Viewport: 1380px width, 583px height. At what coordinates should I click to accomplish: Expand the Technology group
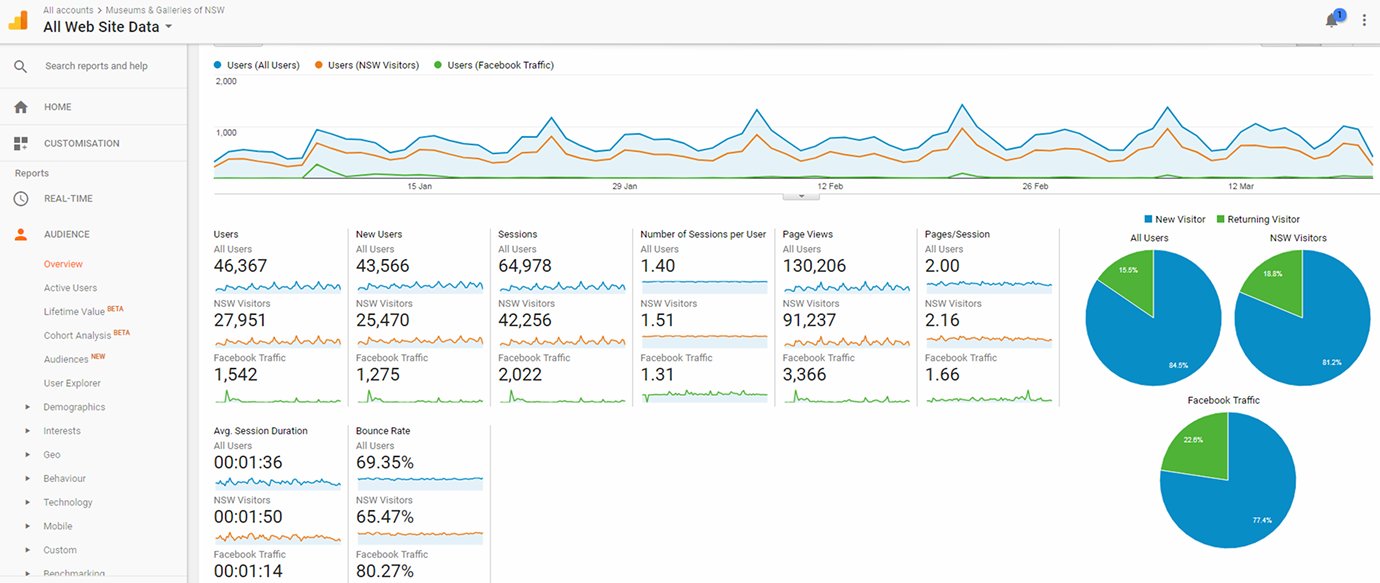[68, 503]
